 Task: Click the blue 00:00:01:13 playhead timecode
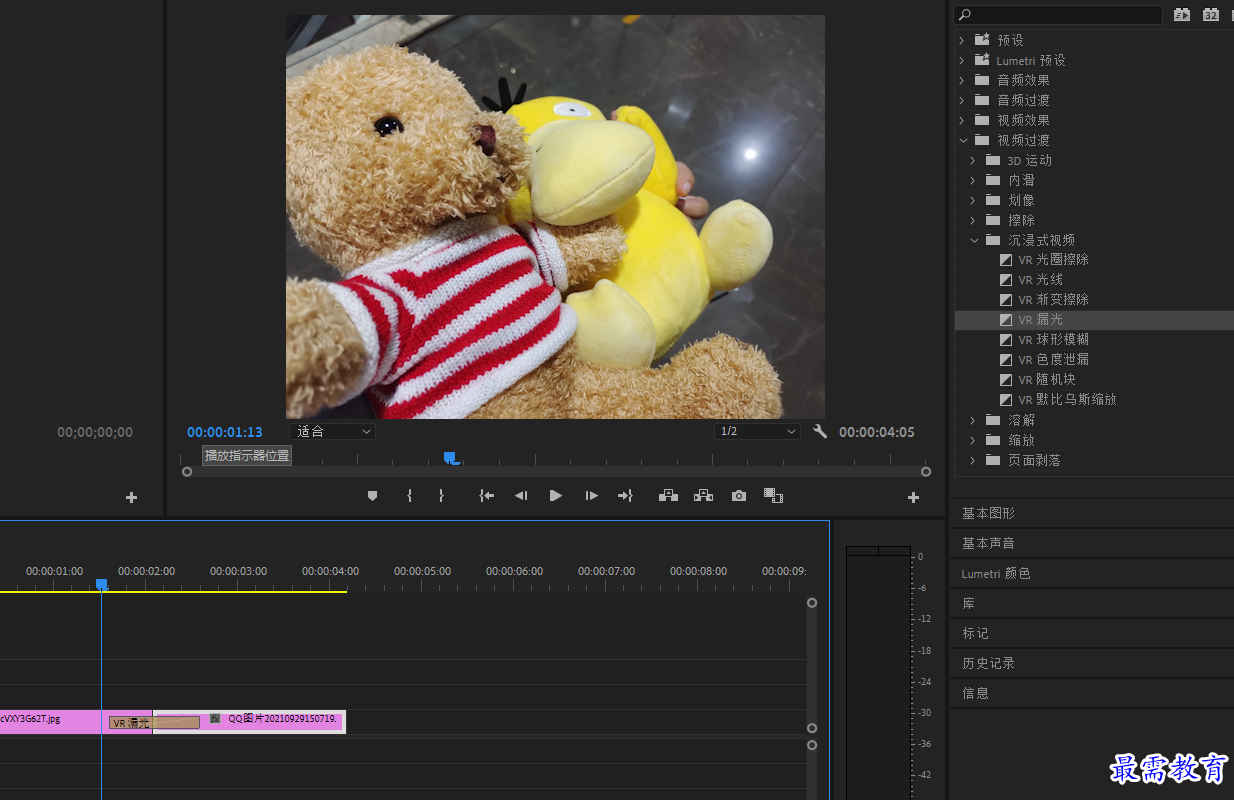[225, 432]
